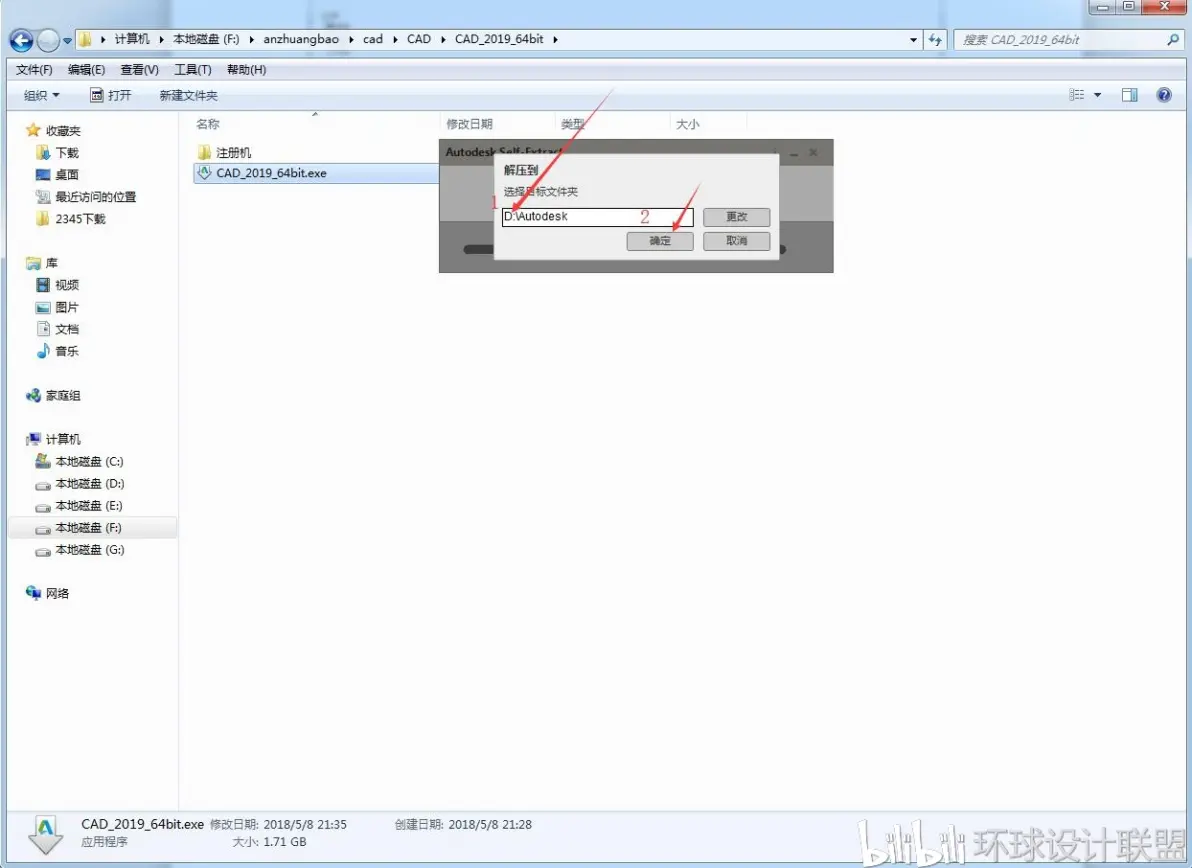Image resolution: width=1192 pixels, height=868 pixels.
Task: Open the recent pages dropdown beside forward arrow
Action: [67, 40]
